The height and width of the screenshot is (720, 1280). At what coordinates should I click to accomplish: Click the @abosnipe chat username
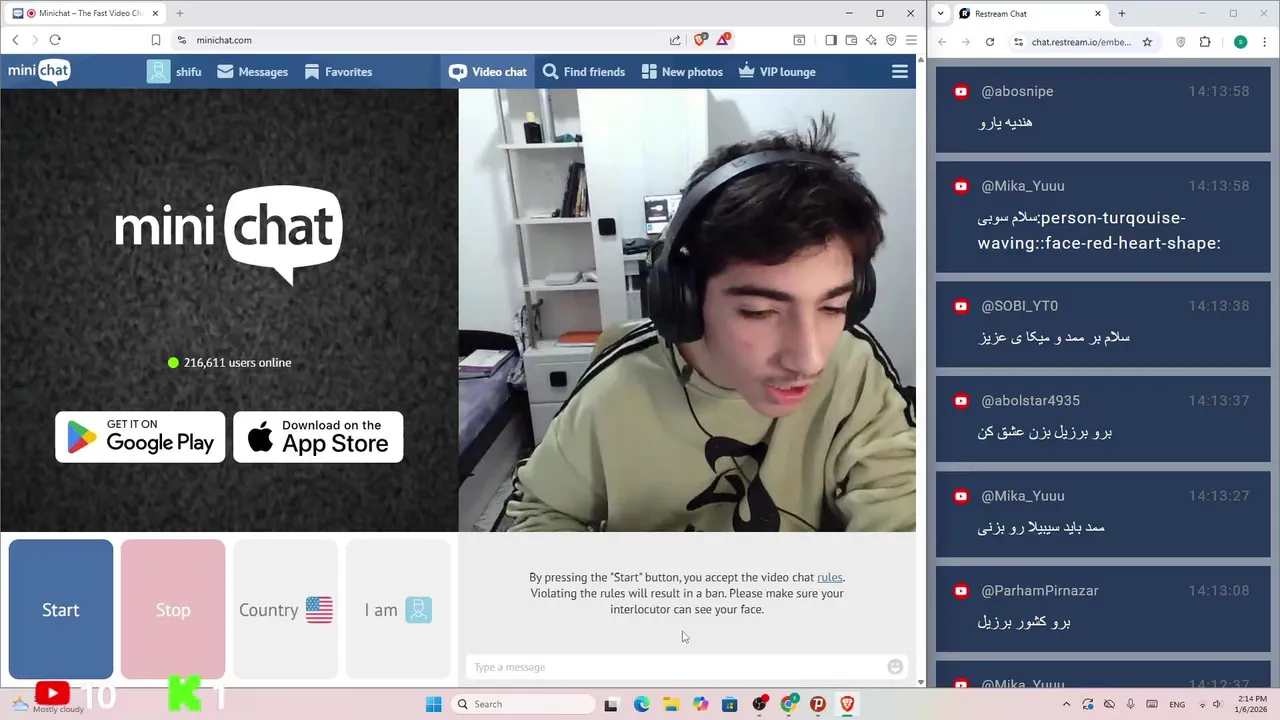click(x=1017, y=91)
